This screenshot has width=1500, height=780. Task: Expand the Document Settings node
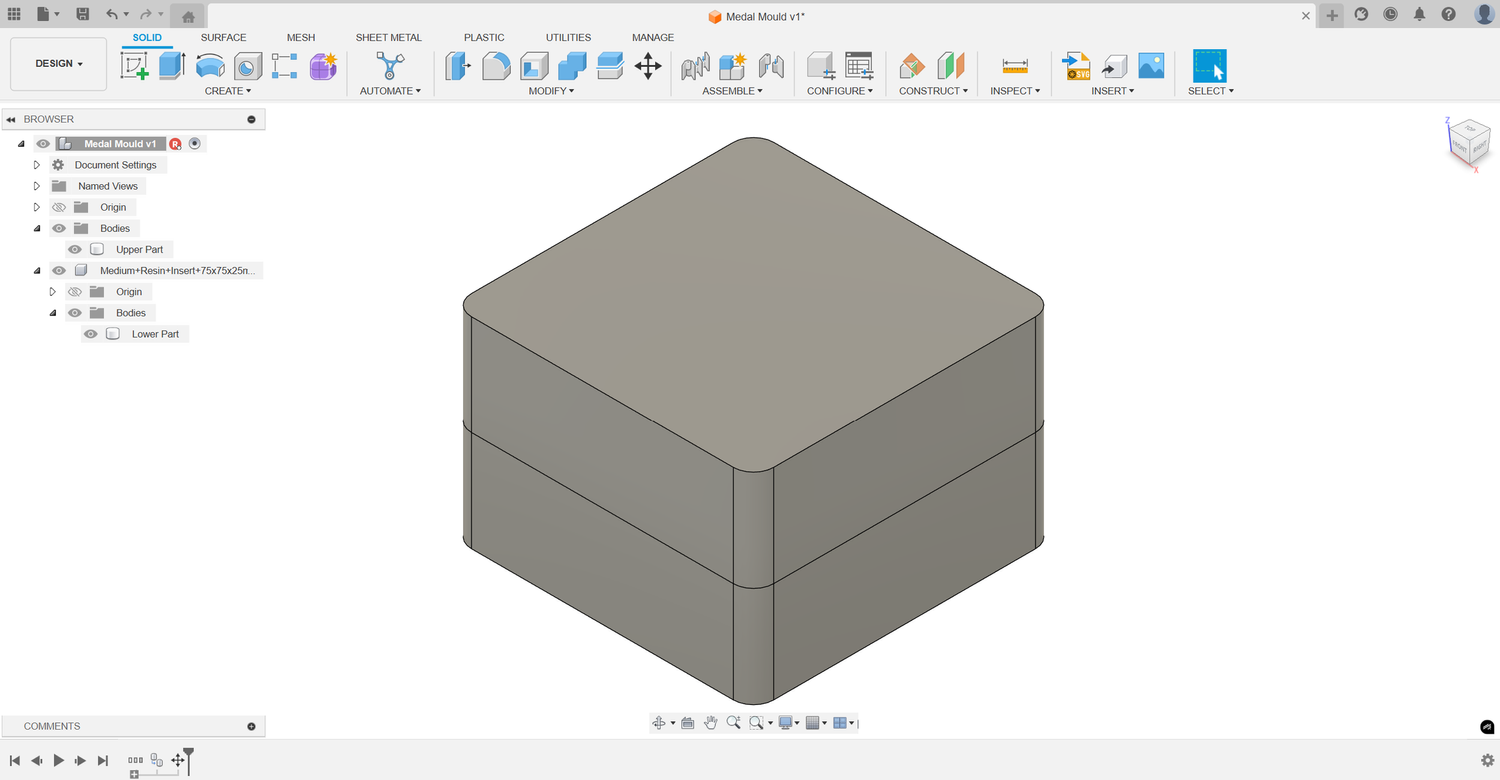(37, 165)
